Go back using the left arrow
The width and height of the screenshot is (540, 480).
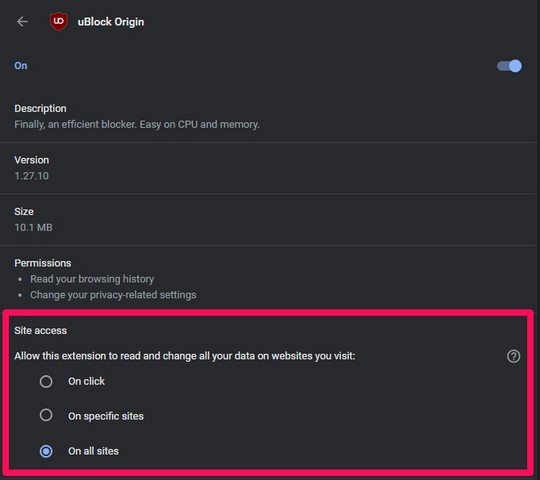(x=22, y=22)
